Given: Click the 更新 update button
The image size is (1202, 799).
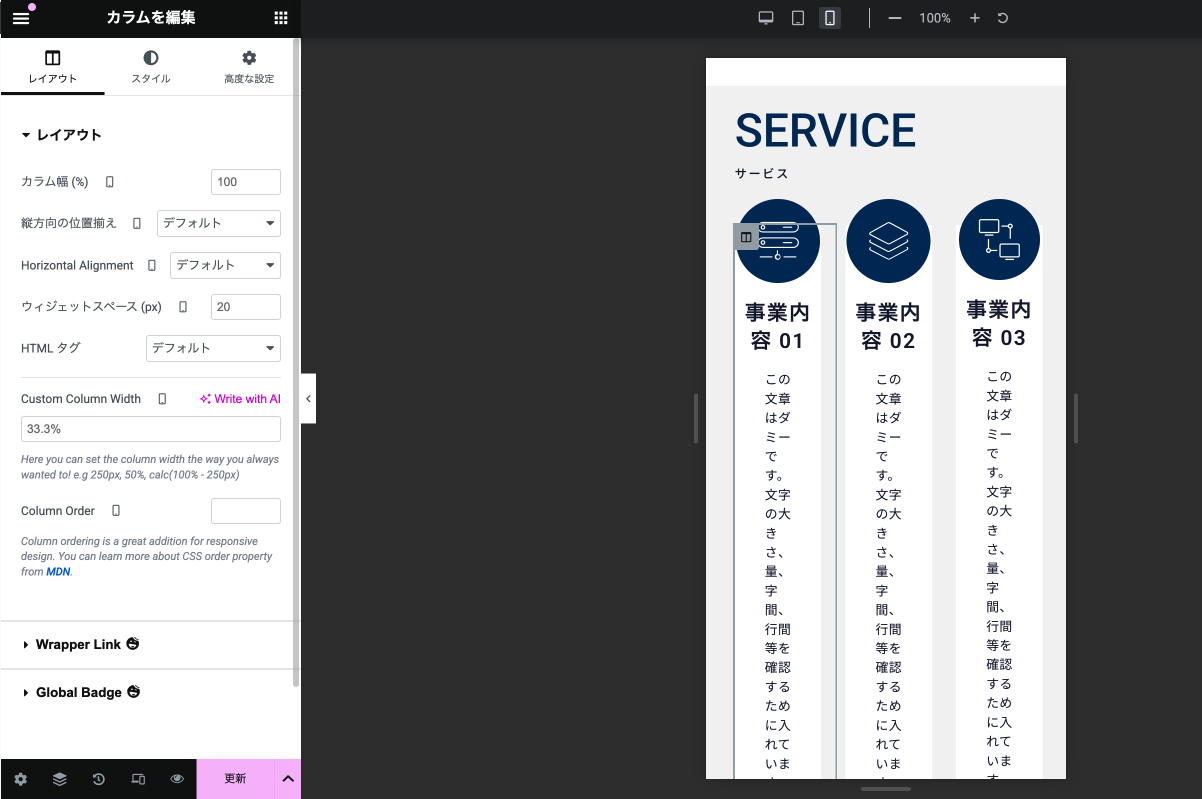Looking at the screenshot, I should coord(235,779).
